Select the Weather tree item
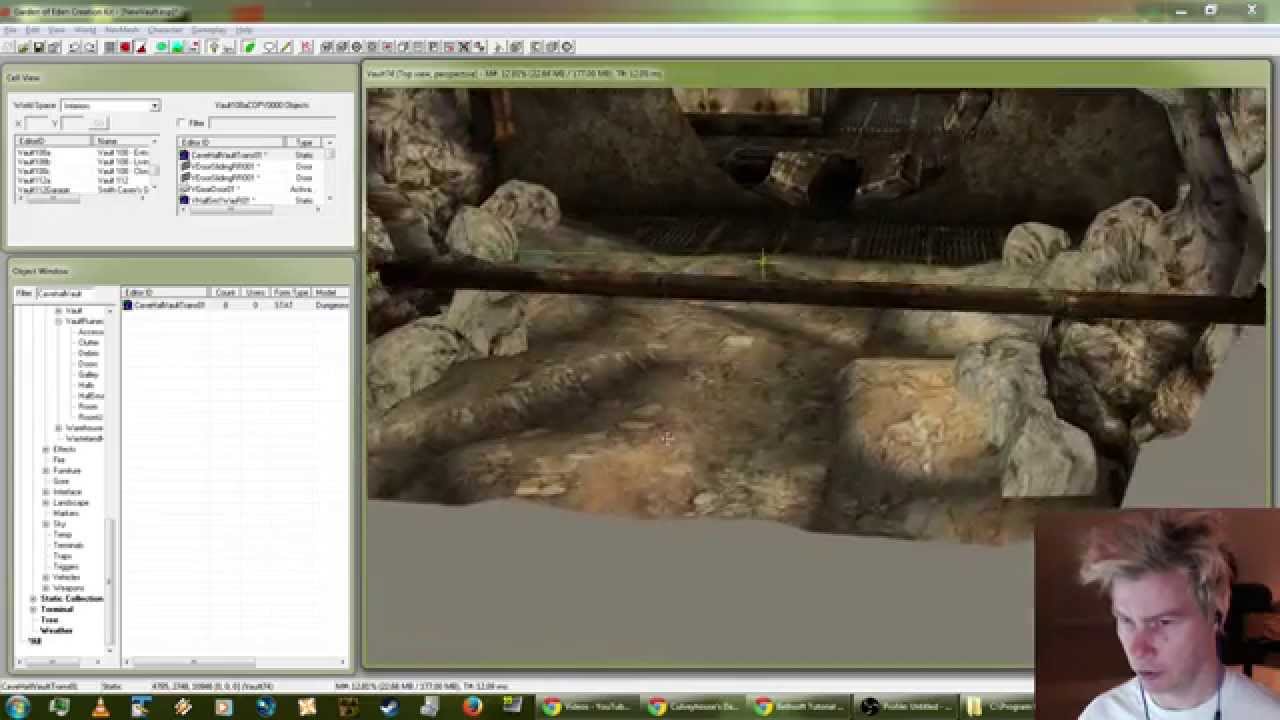 pos(57,630)
